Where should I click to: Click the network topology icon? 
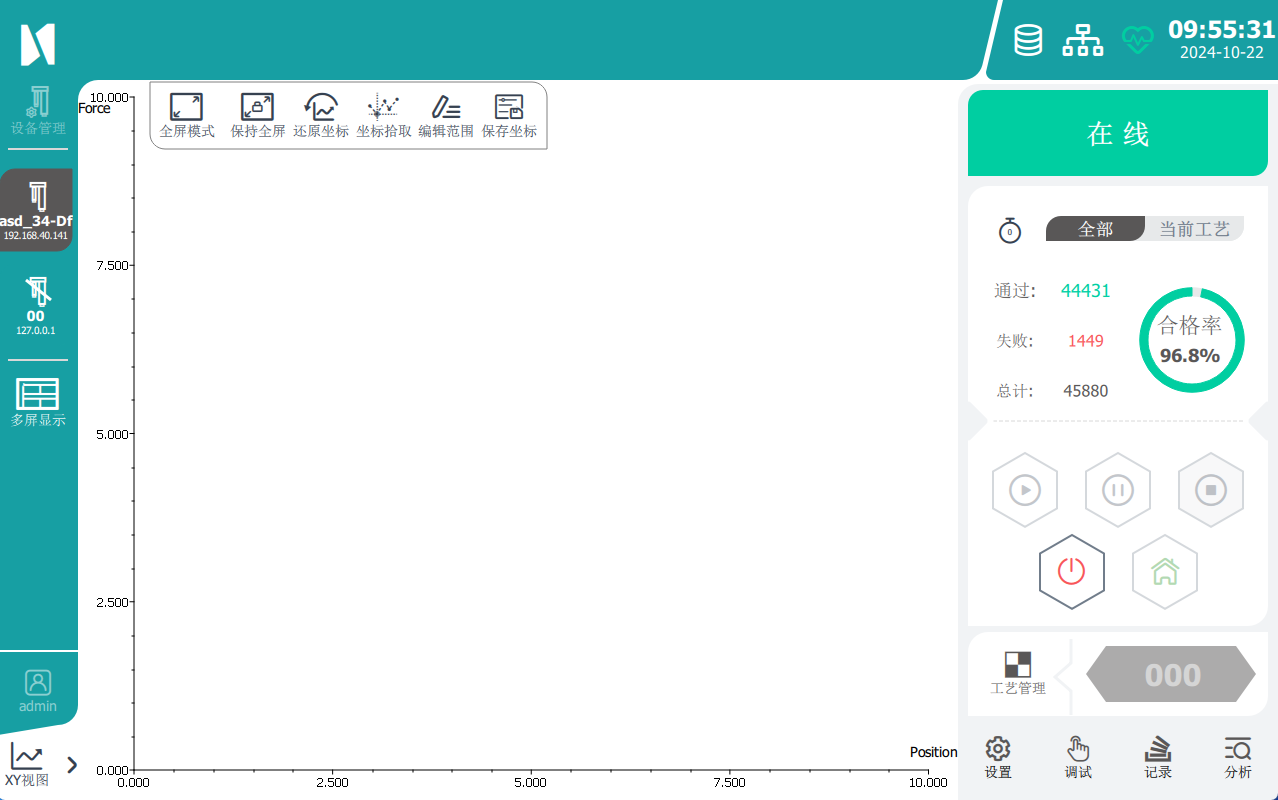coord(1082,40)
